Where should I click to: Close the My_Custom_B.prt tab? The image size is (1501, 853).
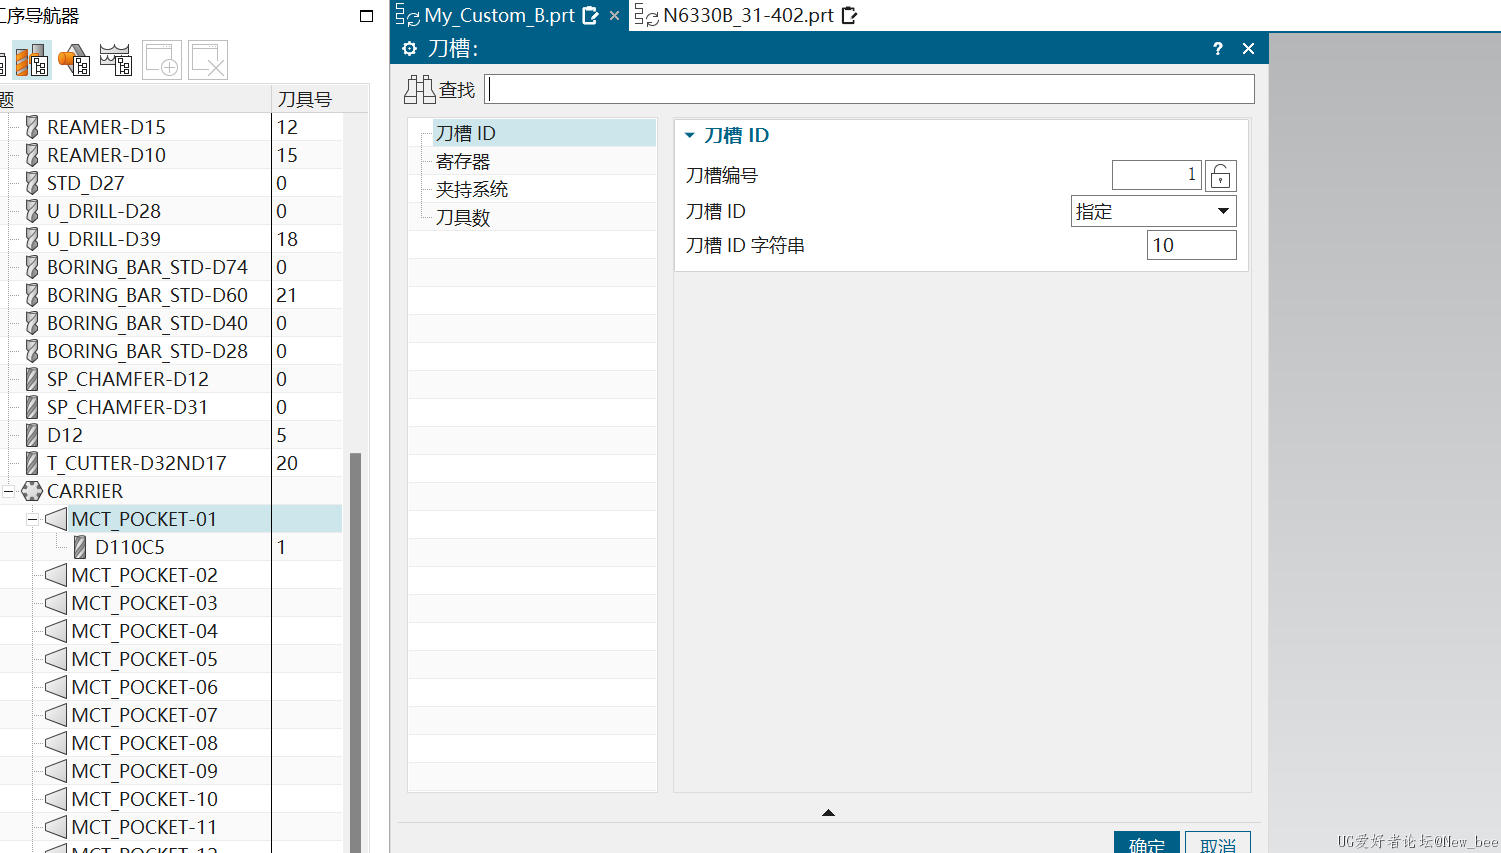(x=614, y=16)
